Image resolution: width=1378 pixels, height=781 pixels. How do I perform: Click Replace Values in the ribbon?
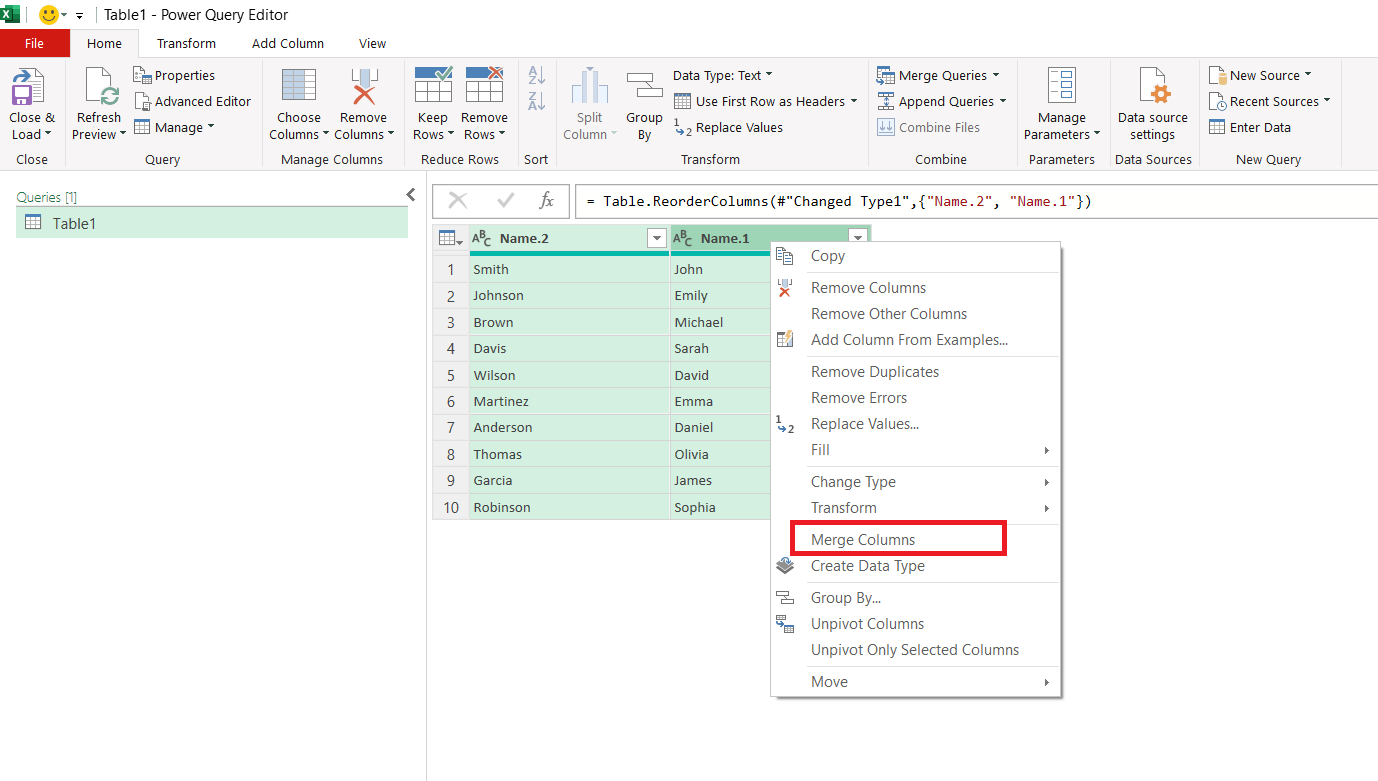729,127
